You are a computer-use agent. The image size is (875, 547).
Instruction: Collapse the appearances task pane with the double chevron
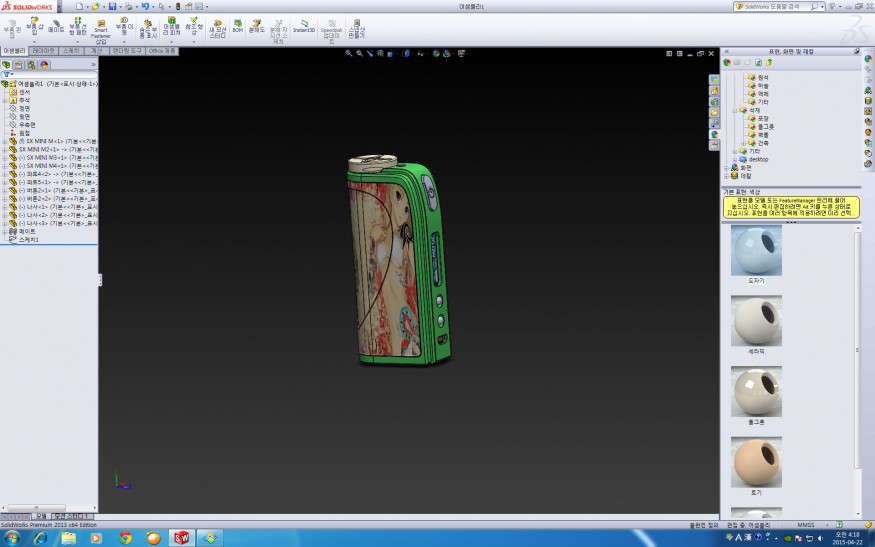coord(727,51)
